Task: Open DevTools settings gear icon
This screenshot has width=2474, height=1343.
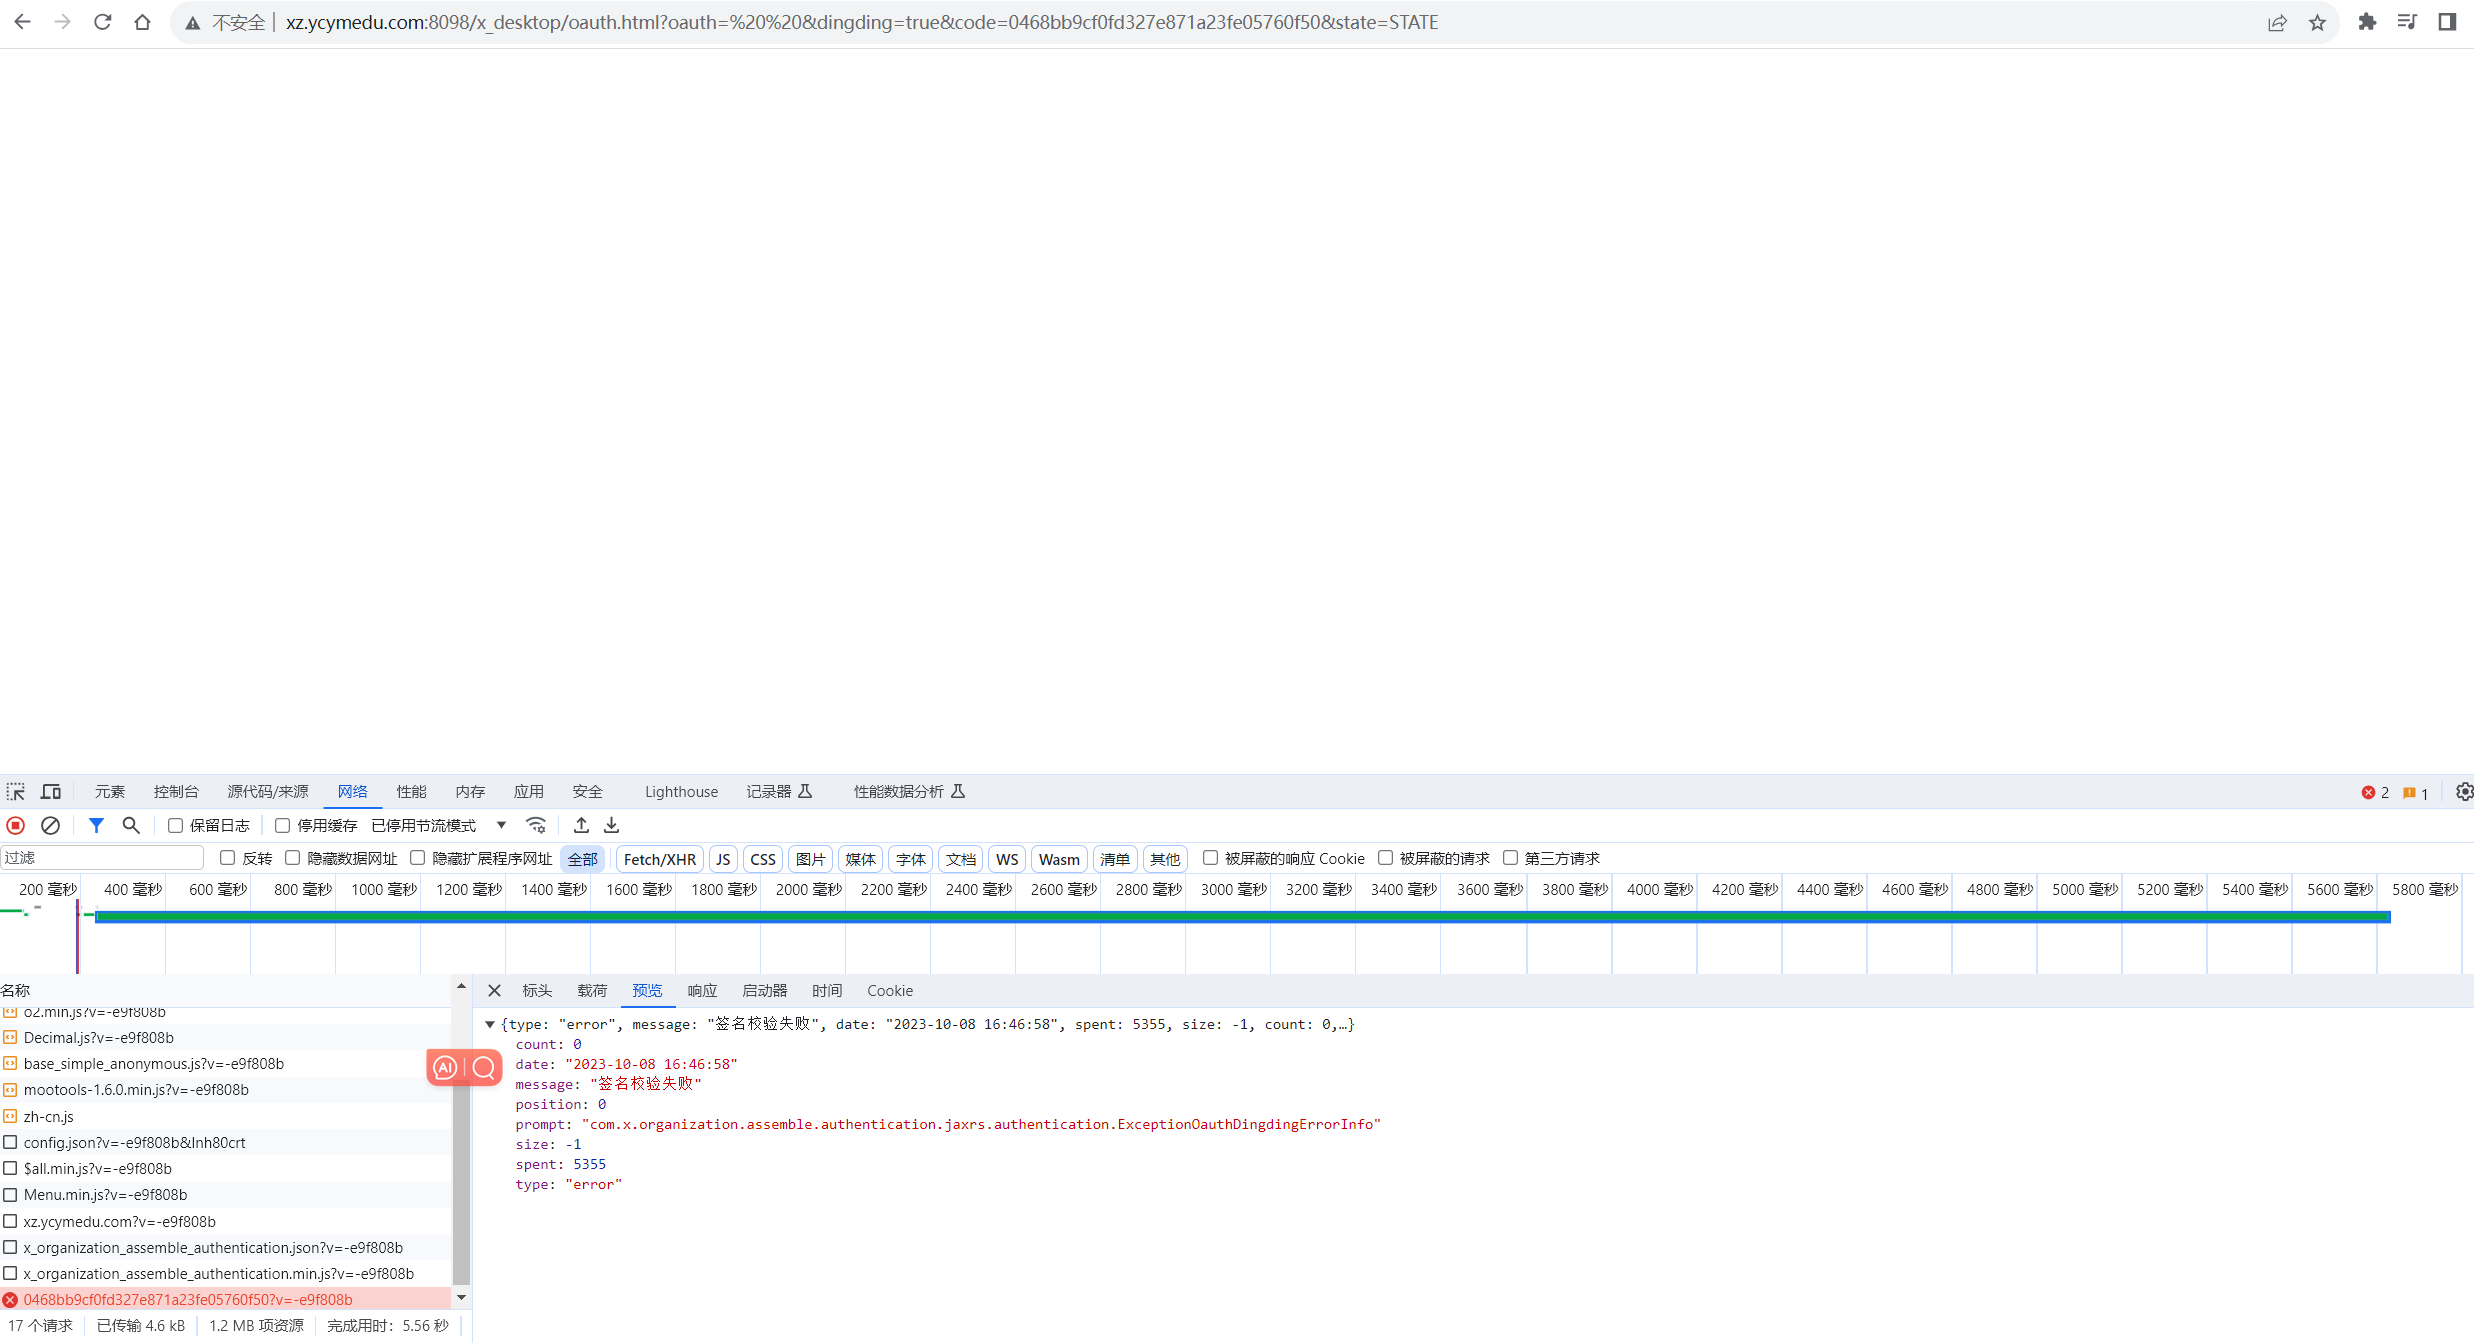Action: coord(2464,792)
